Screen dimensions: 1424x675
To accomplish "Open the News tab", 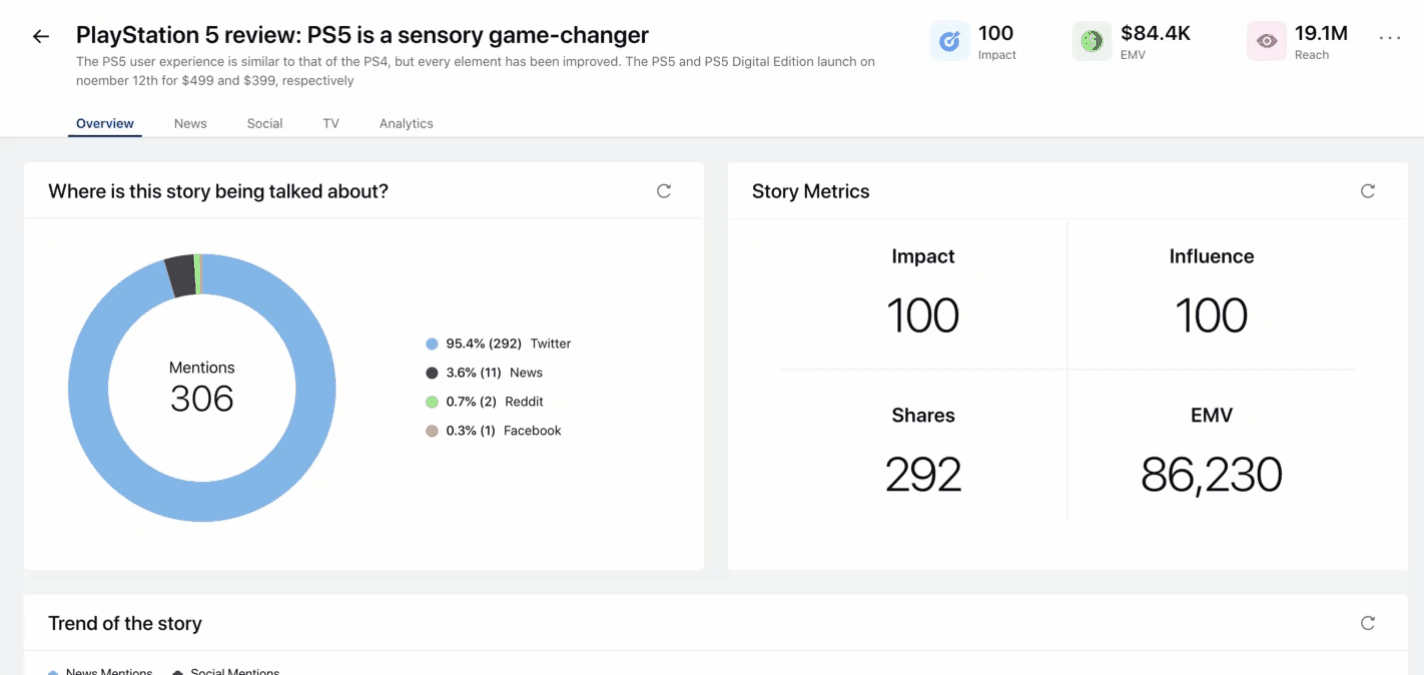I will (x=190, y=124).
